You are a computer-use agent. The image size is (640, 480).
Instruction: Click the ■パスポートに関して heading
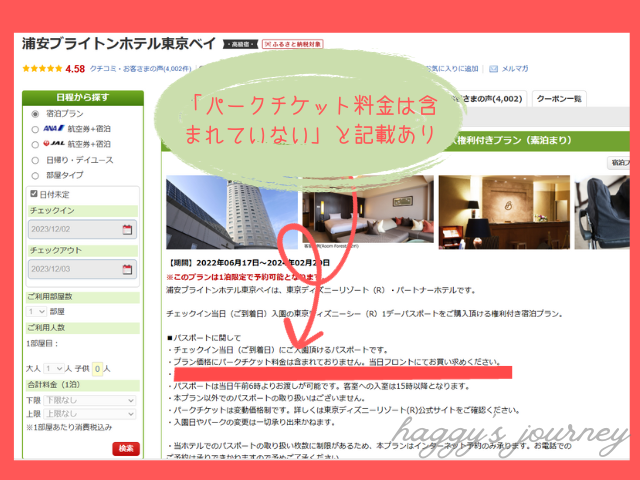coord(204,338)
